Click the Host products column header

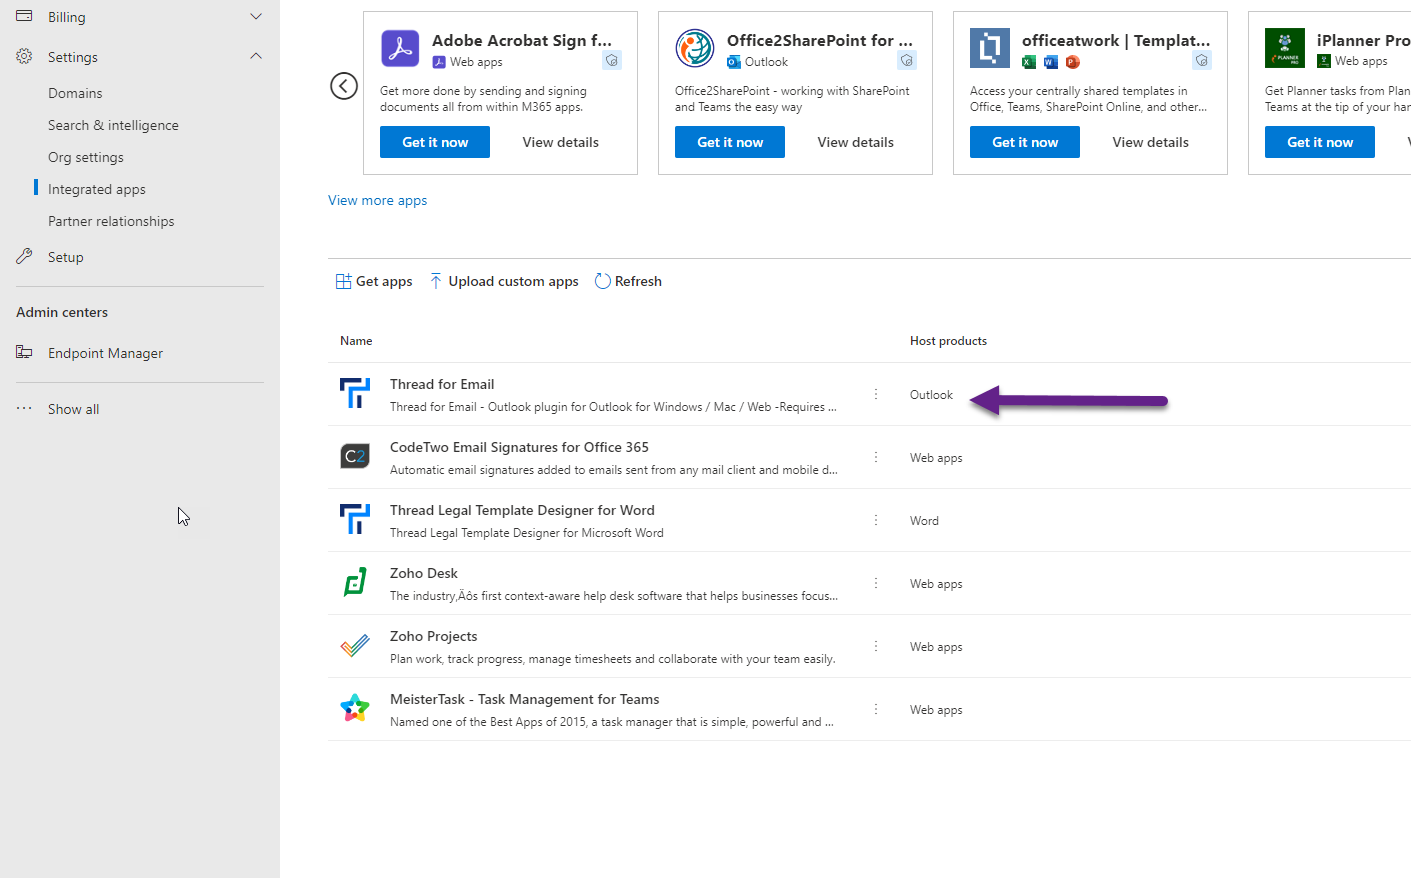click(x=948, y=341)
